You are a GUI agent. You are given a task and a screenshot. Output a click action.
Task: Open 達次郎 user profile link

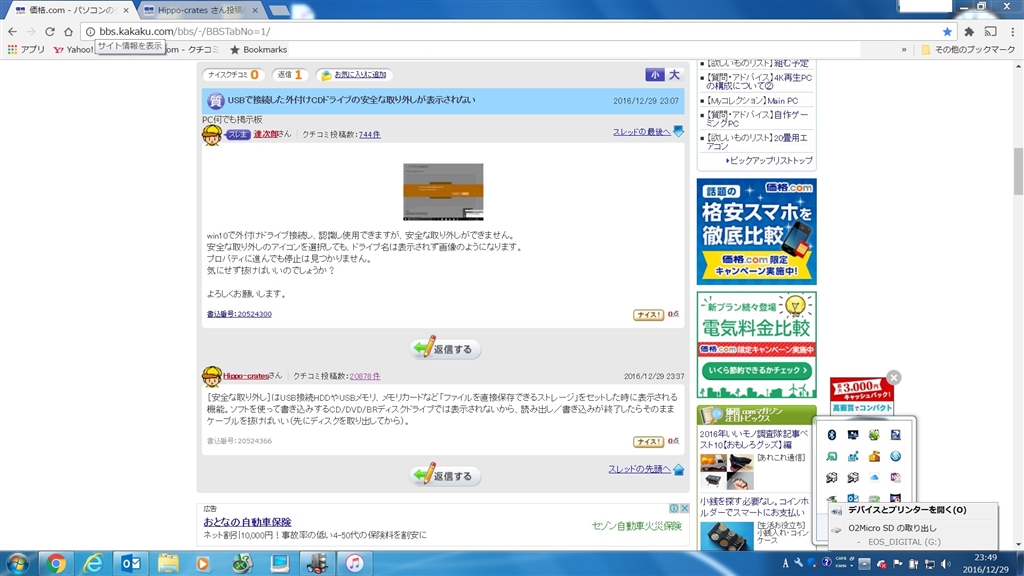[266, 134]
